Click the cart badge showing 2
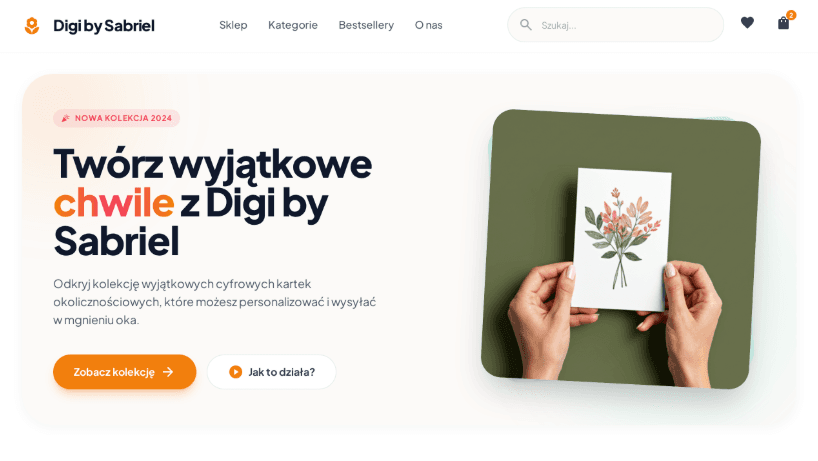Viewport: 818px width, 461px height. click(x=791, y=15)
